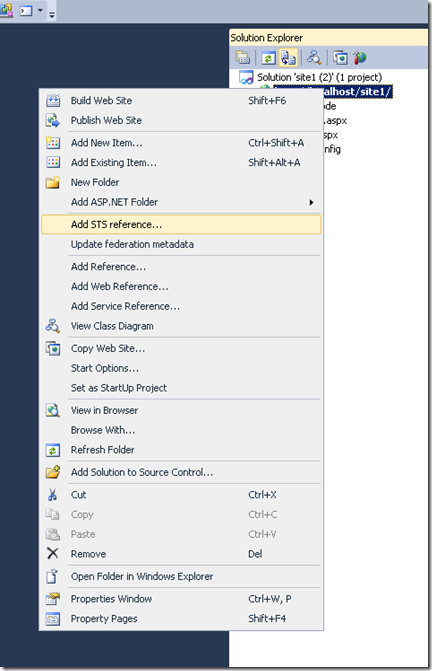Click the Build Web Site icon
The width and height of the screenshot is (432, 671).
point(53,101)
